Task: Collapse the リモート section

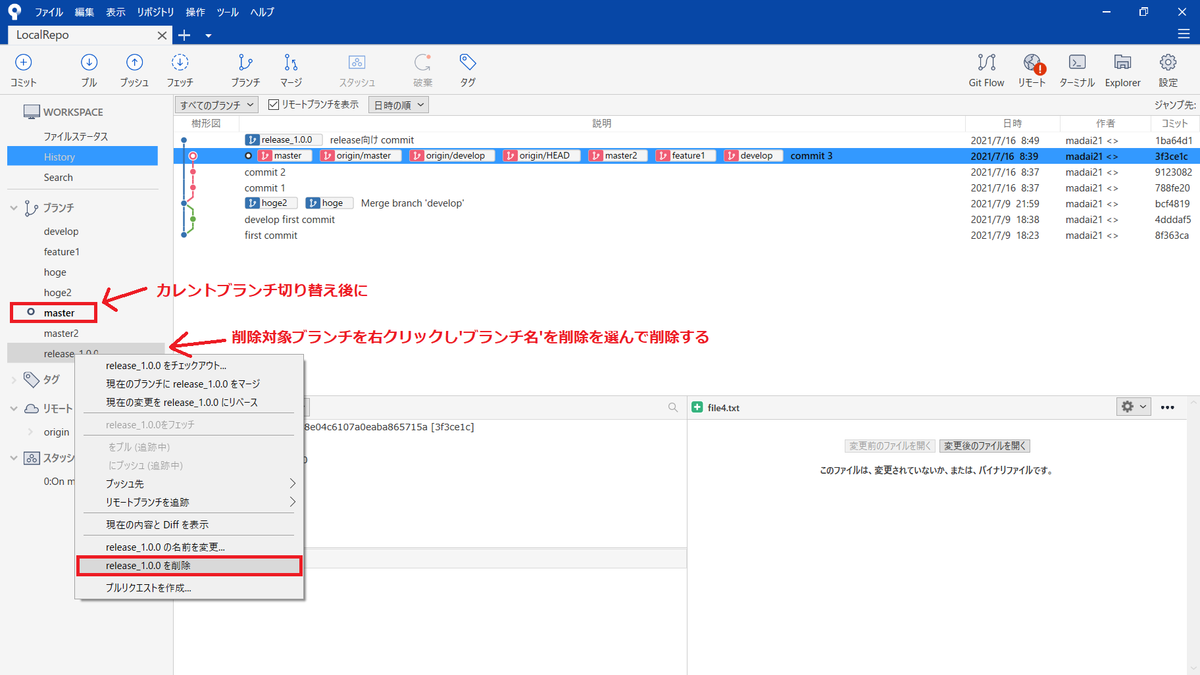Action: click(14, 408)
